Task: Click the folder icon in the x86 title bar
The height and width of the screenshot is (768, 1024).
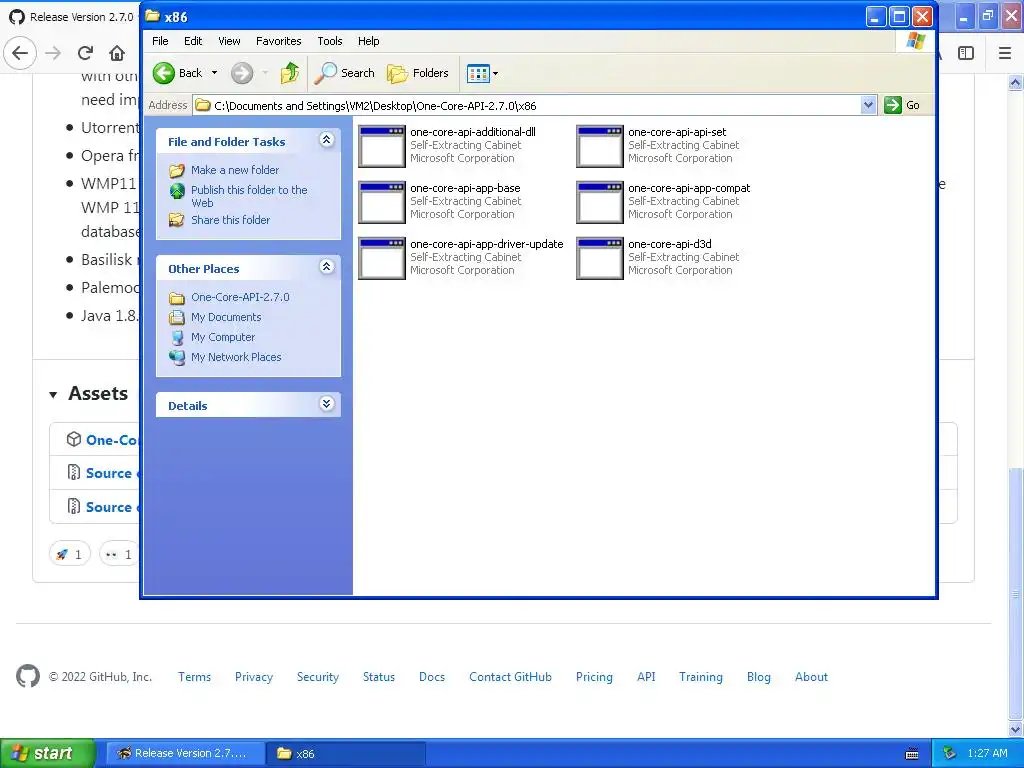Action: coord(153,16)
